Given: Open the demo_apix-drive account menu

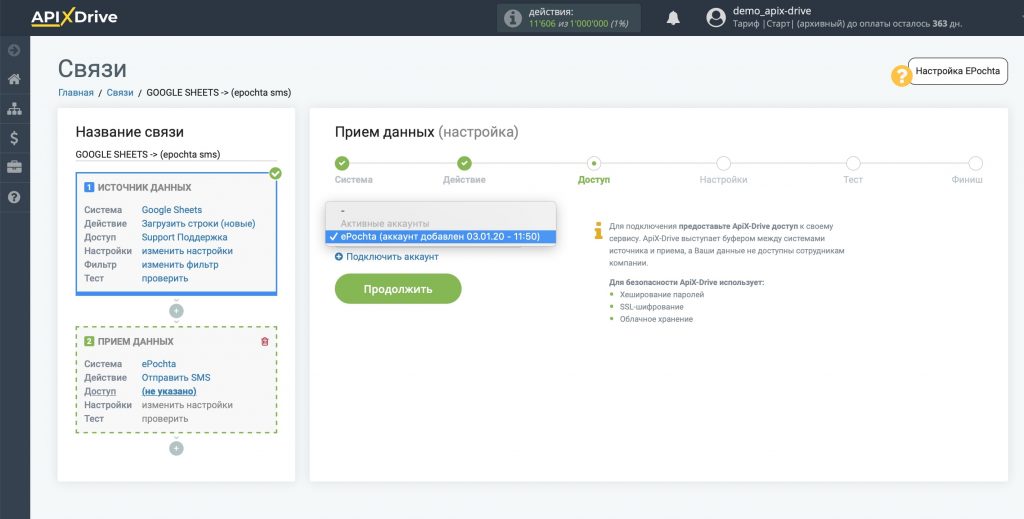Looking at the screenshot, I should [x=772, y=11].
